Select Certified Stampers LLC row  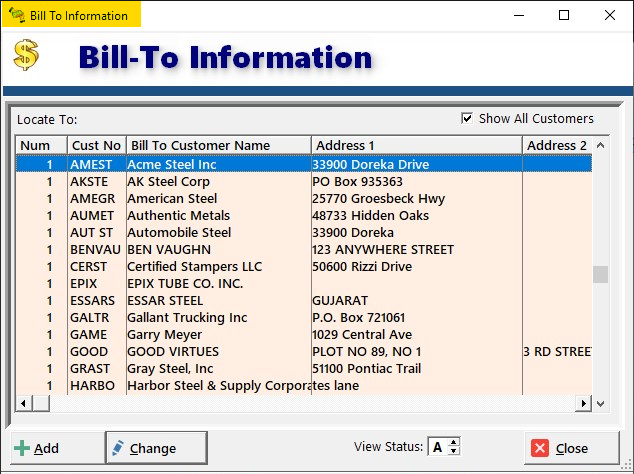coord(304,267)
